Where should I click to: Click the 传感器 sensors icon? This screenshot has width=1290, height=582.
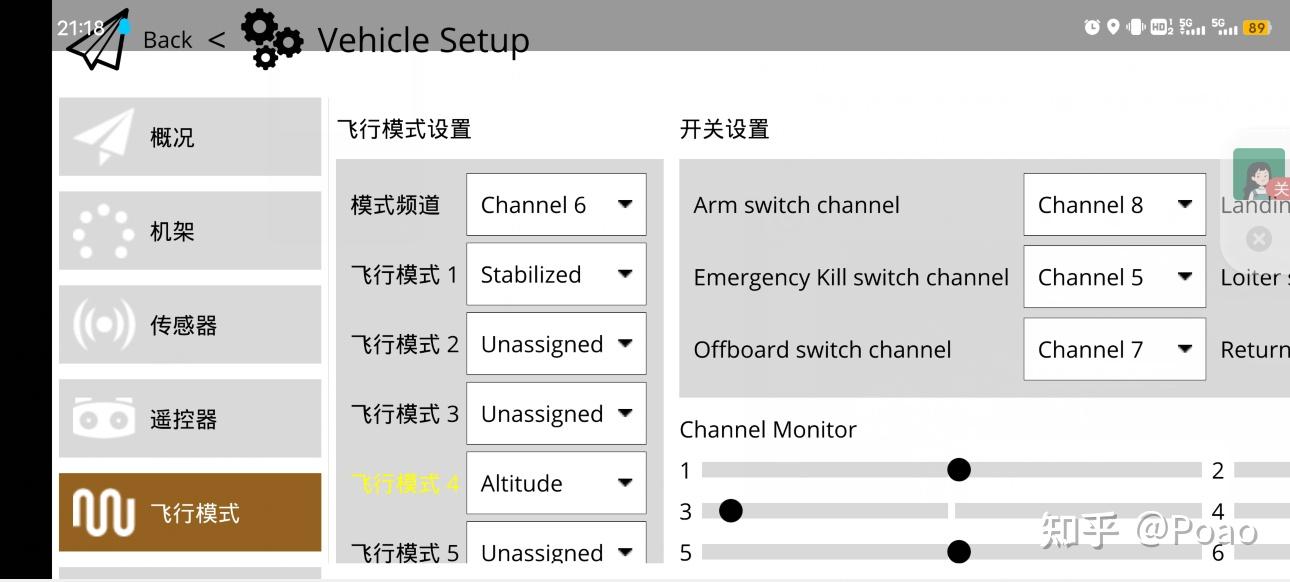tap(103, 325)
